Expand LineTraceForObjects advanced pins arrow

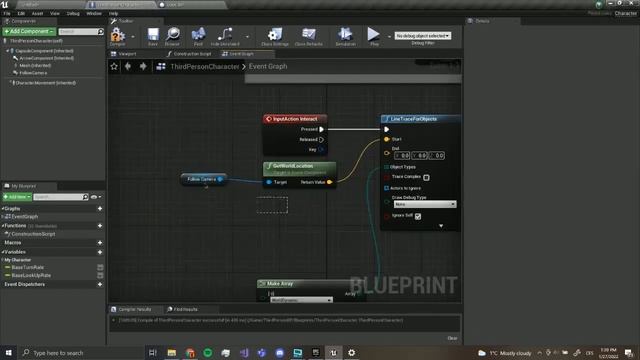[441, 226]
